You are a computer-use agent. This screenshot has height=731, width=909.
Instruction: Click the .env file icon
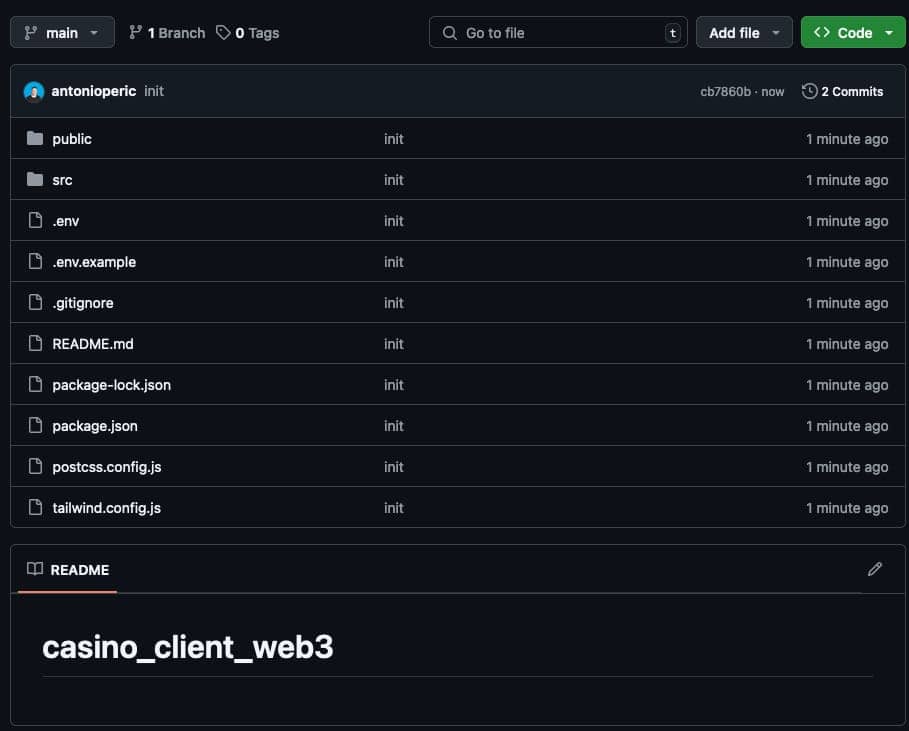point(35,220)
